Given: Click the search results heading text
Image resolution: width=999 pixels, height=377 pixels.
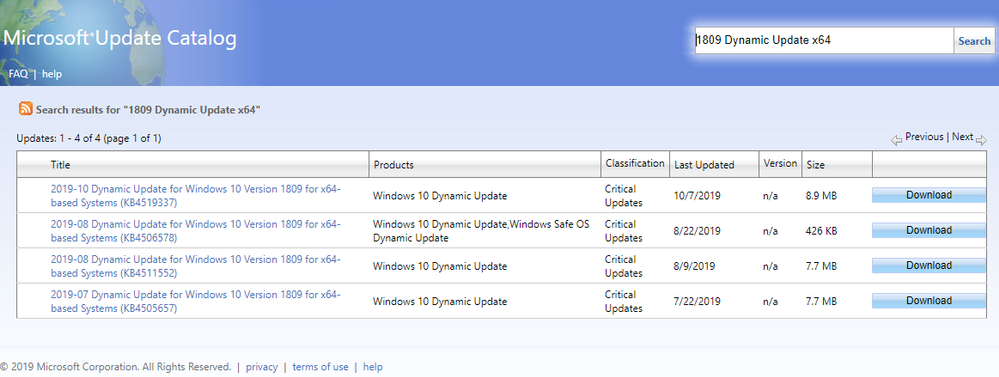Looking at the screenshot, I should point(148,110).
